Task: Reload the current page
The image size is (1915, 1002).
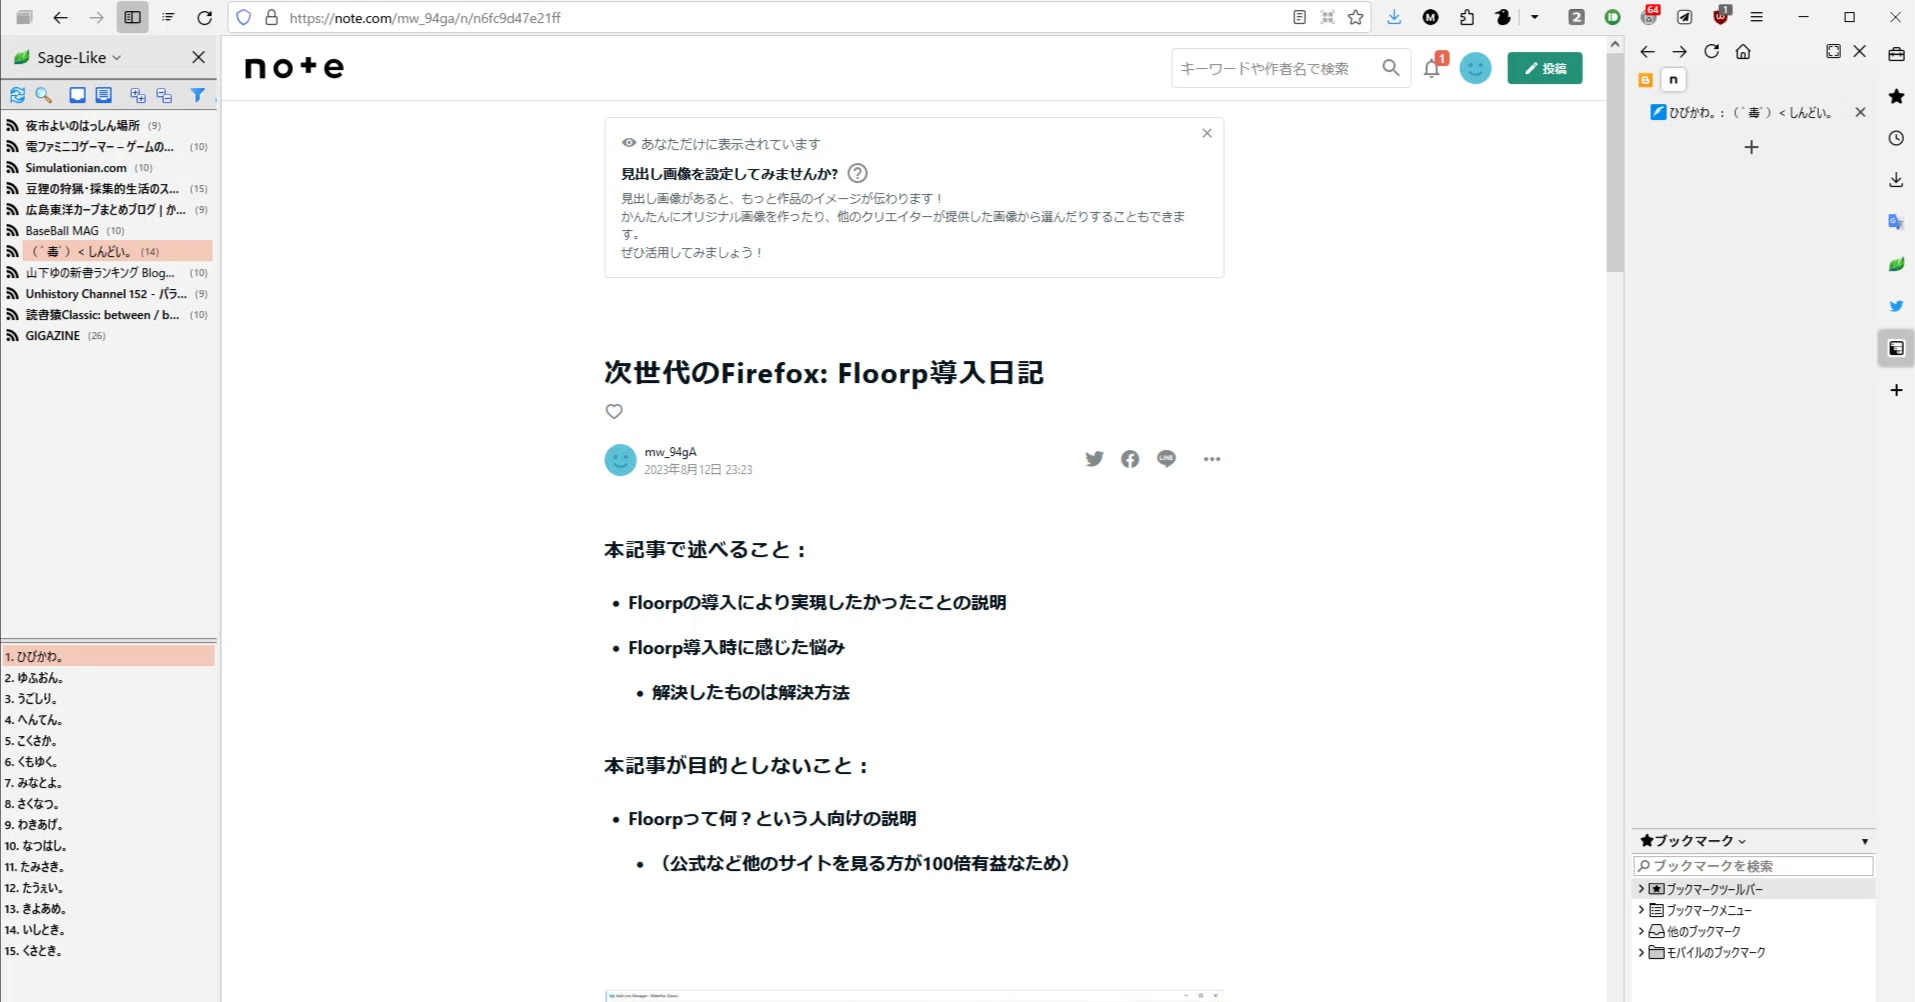Action: [204, 17]
